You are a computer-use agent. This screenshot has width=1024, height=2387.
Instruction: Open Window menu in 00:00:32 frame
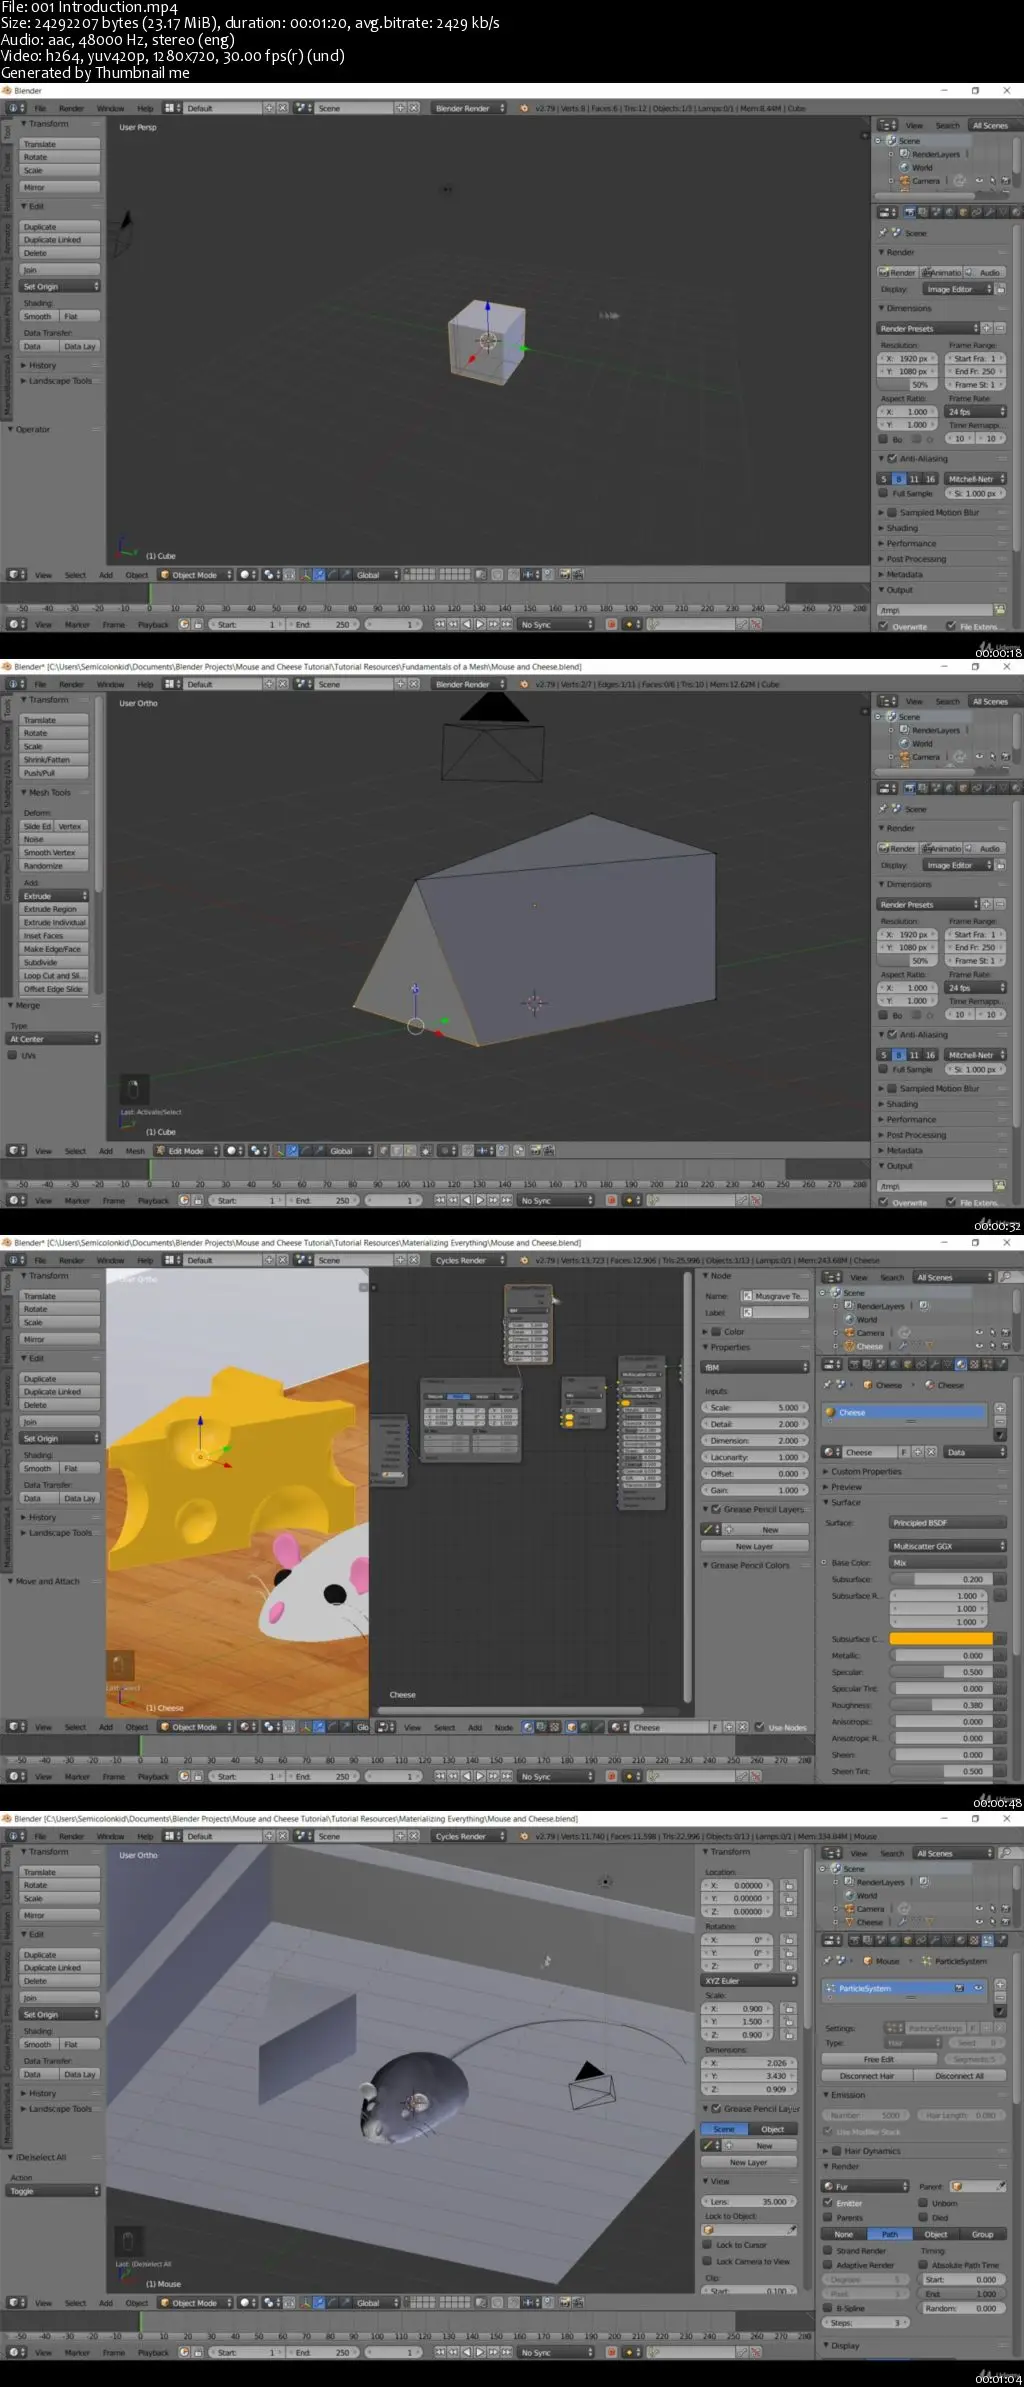coord(110,684)
